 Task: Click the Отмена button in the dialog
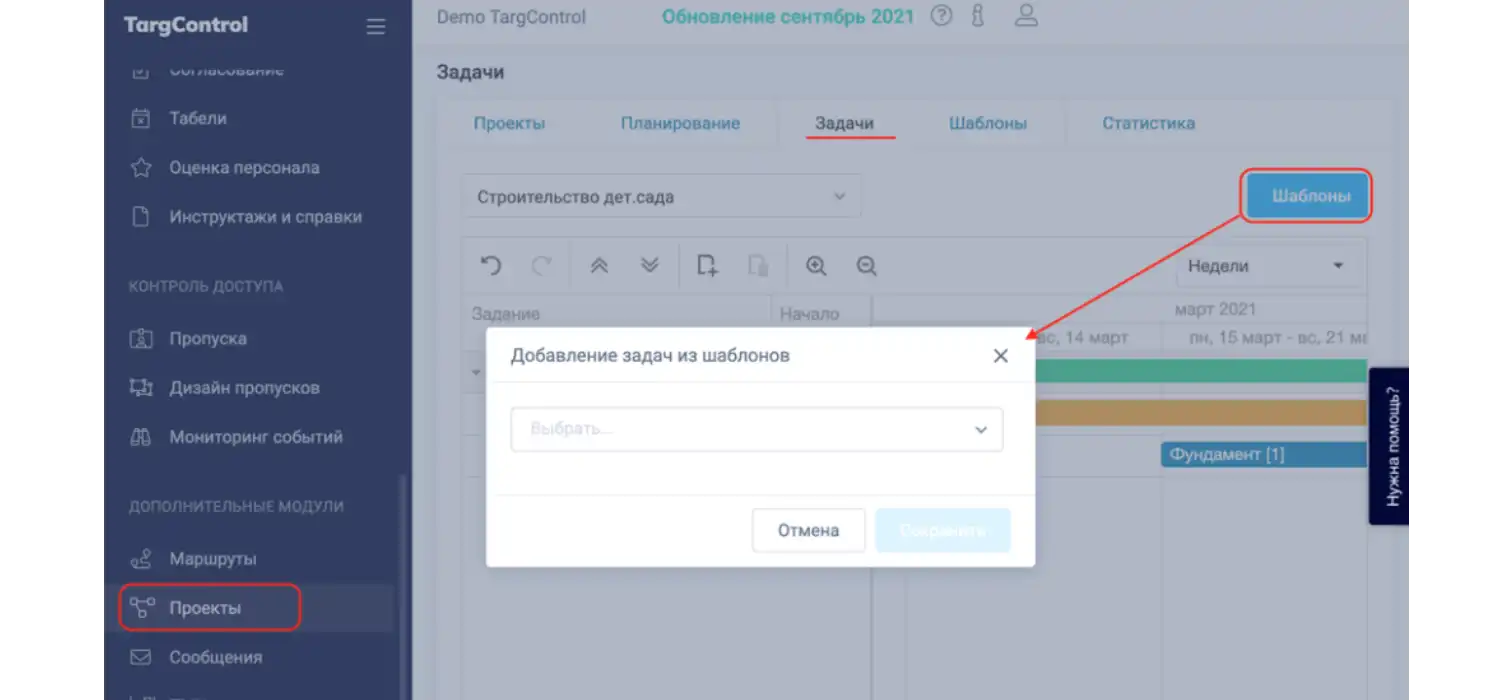coord(808,530)
